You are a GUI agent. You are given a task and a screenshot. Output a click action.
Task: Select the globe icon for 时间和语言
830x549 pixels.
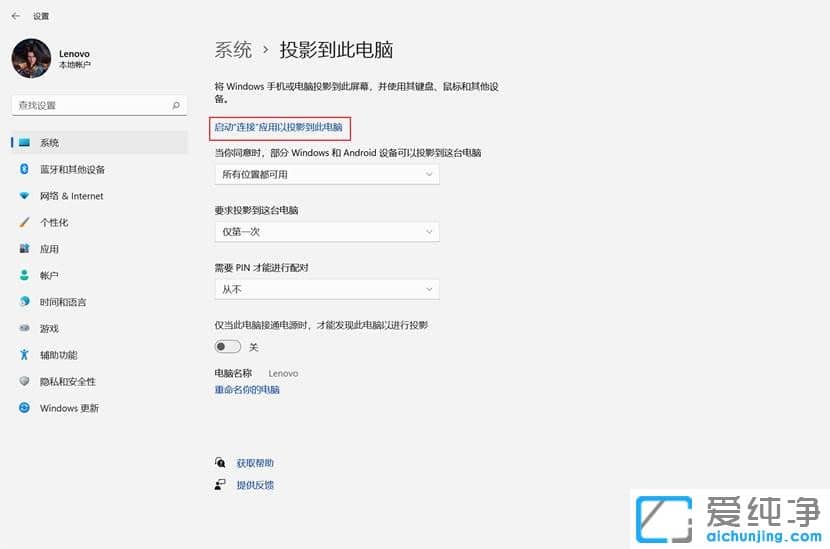point(24,301)
